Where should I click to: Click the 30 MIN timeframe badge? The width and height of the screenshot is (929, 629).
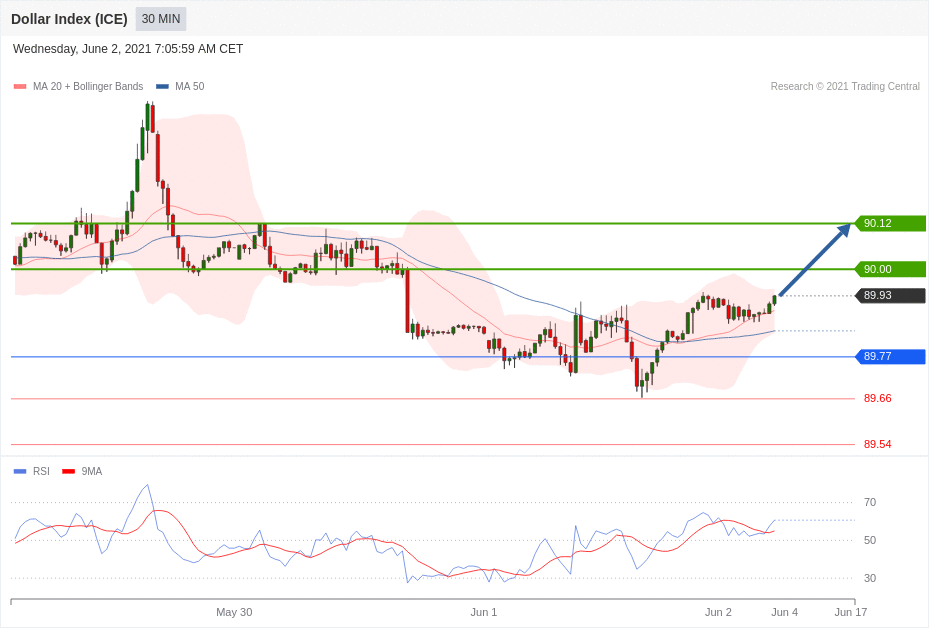click(x=160, y=19)
